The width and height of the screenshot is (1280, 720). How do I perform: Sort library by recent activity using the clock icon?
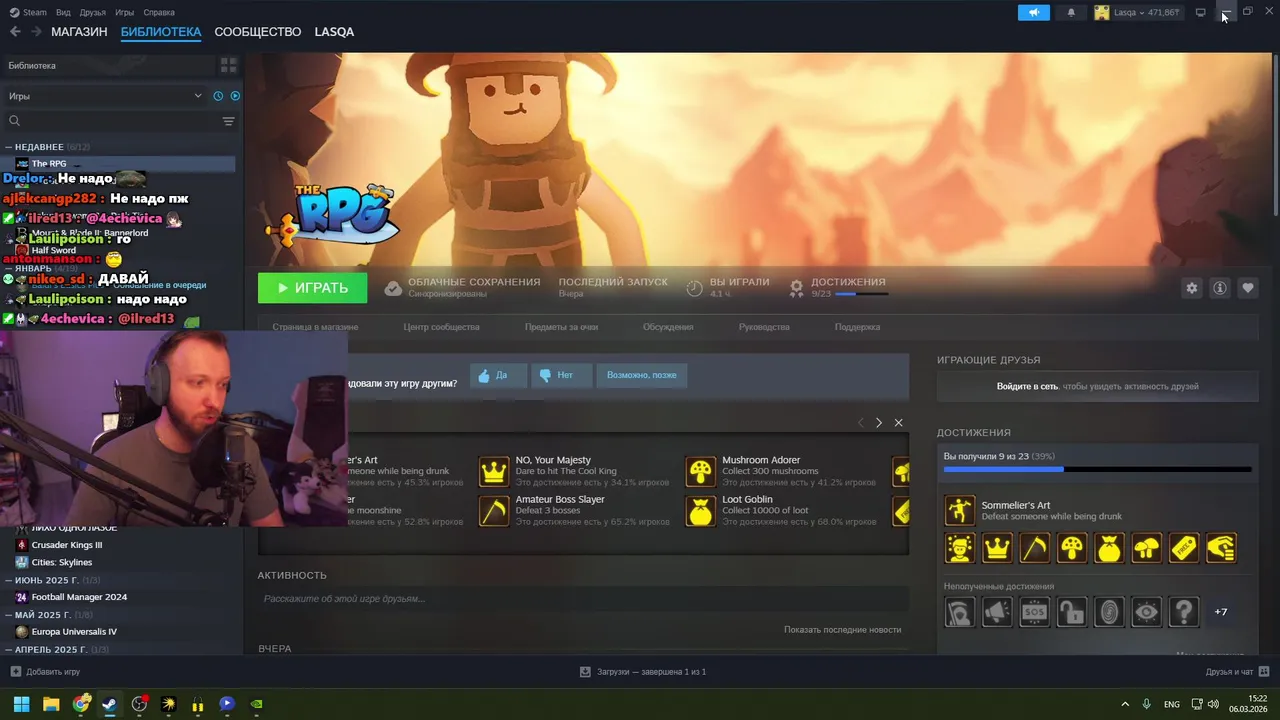click(x=218, y=96)
